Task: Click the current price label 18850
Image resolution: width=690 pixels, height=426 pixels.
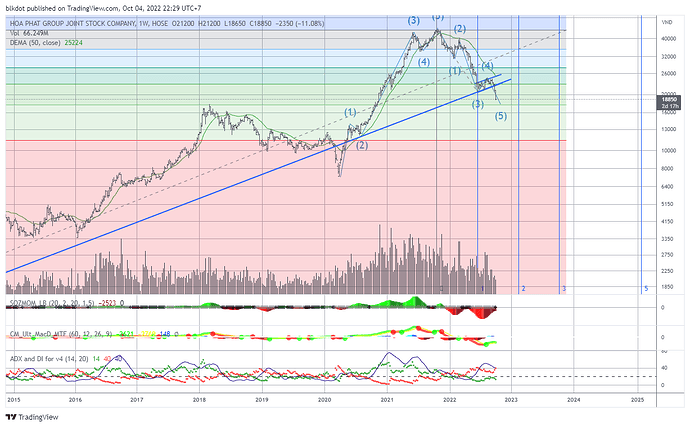Action: click(x=669, y=99)
